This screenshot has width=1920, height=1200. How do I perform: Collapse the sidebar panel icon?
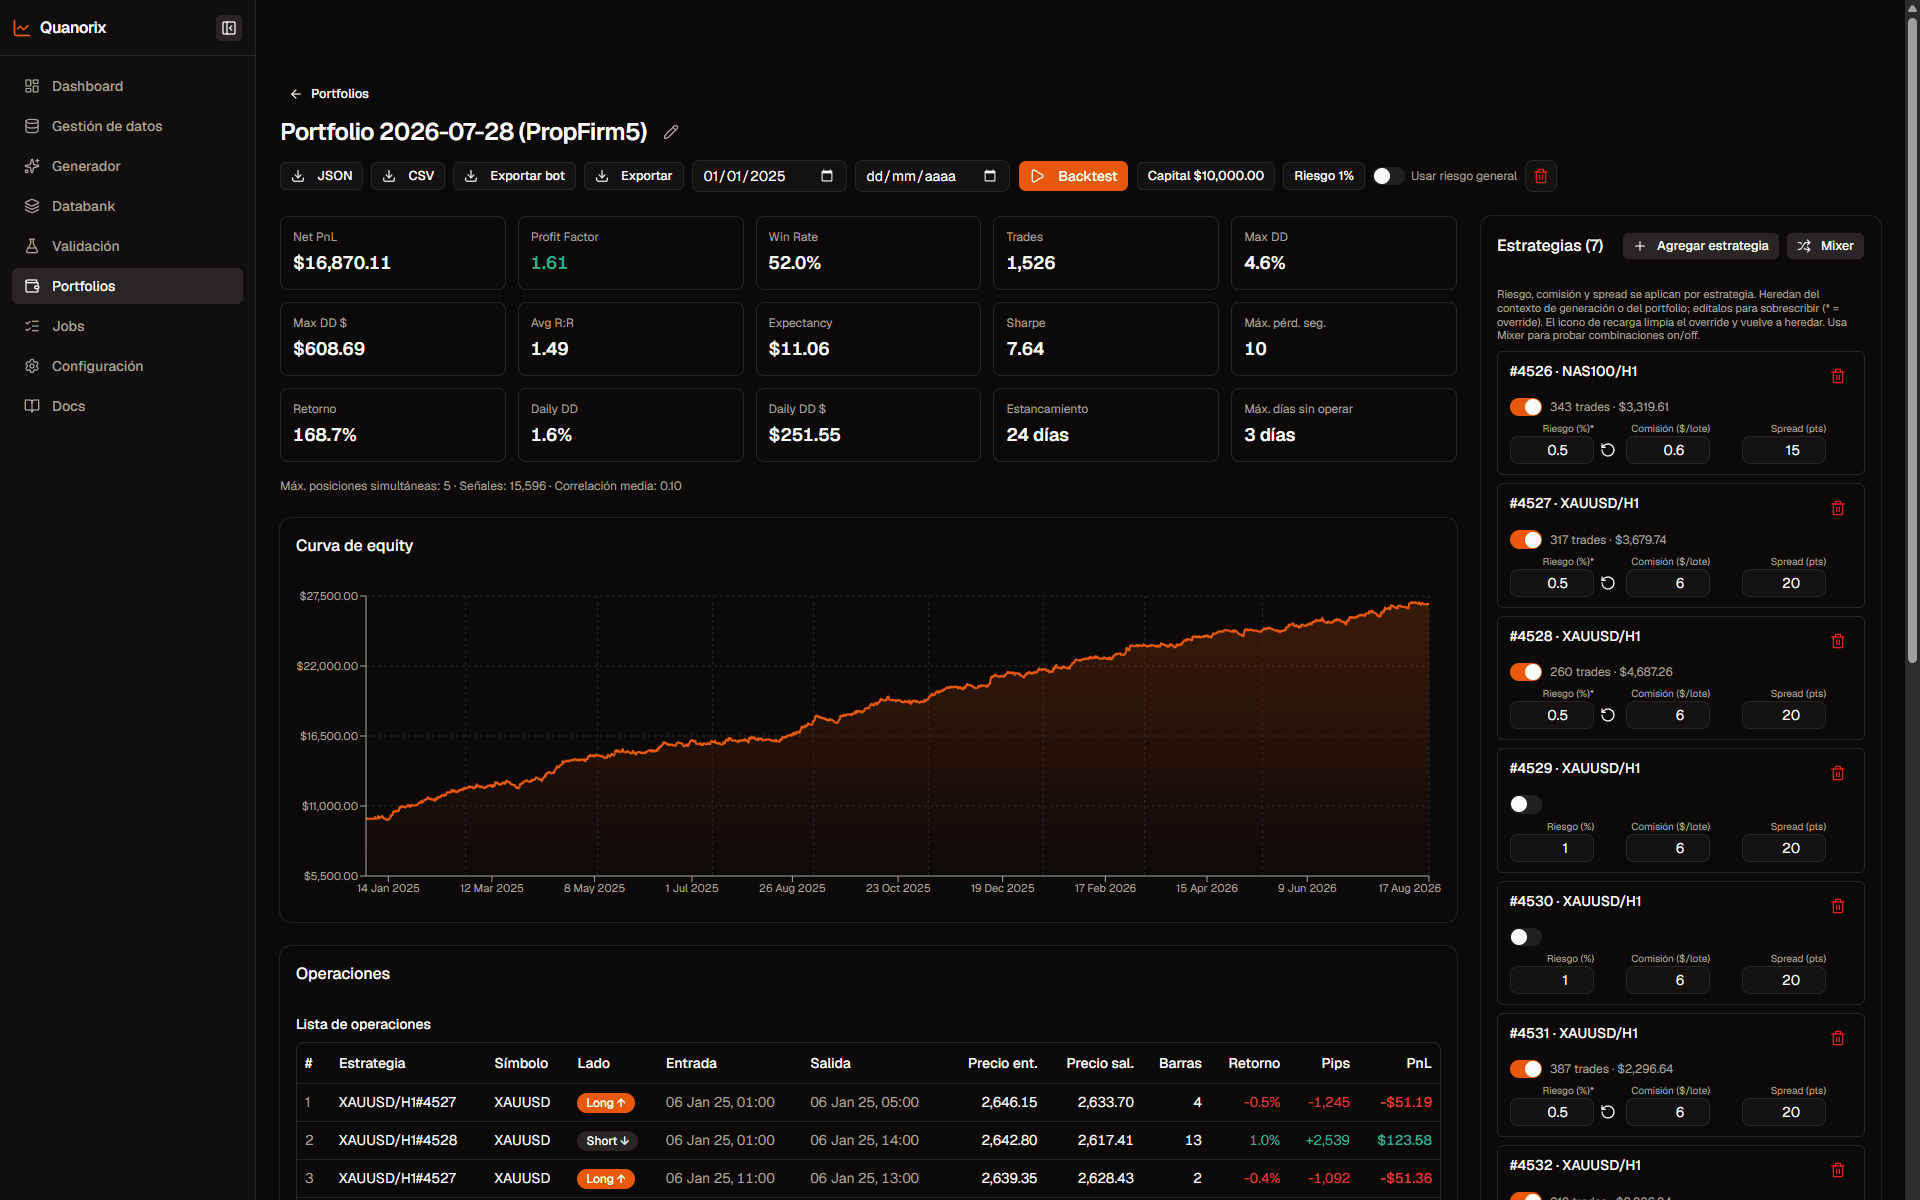[x=229, y=28]
